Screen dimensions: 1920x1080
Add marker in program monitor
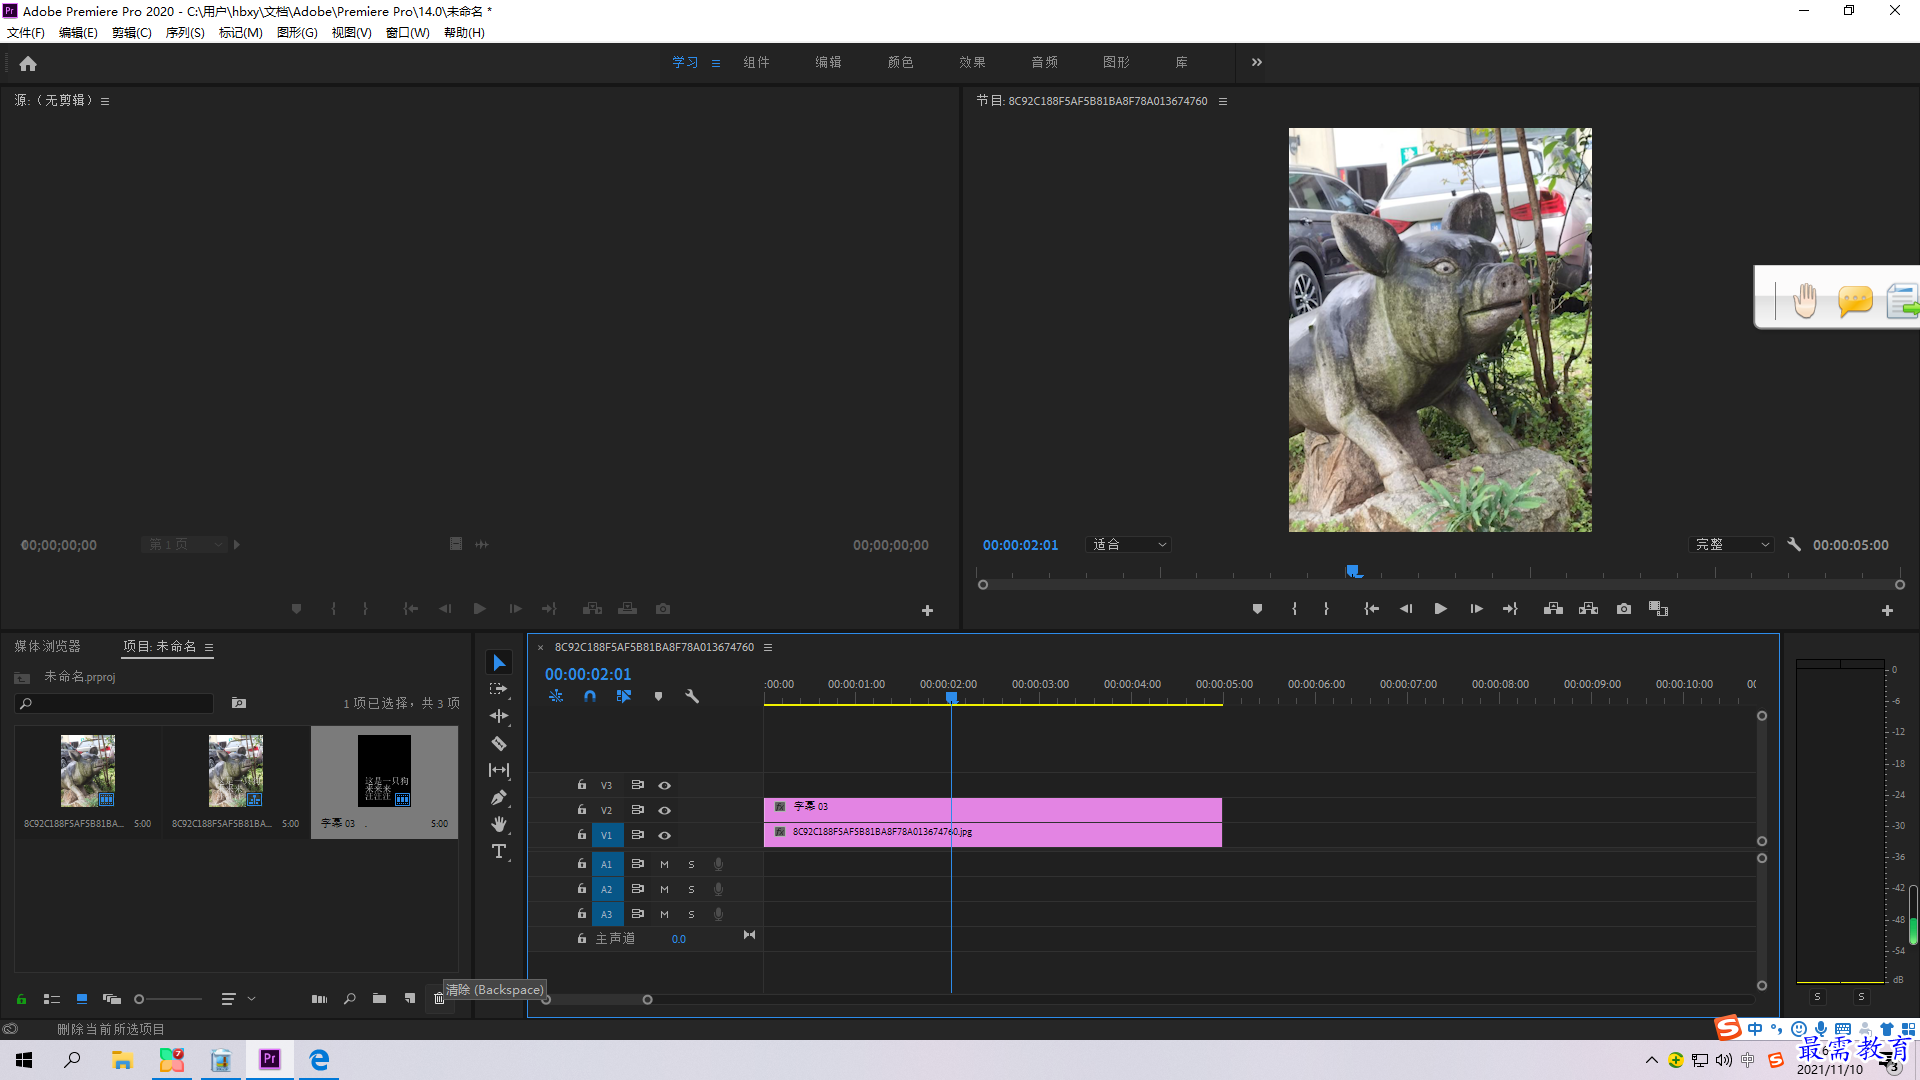(1257, 609)
